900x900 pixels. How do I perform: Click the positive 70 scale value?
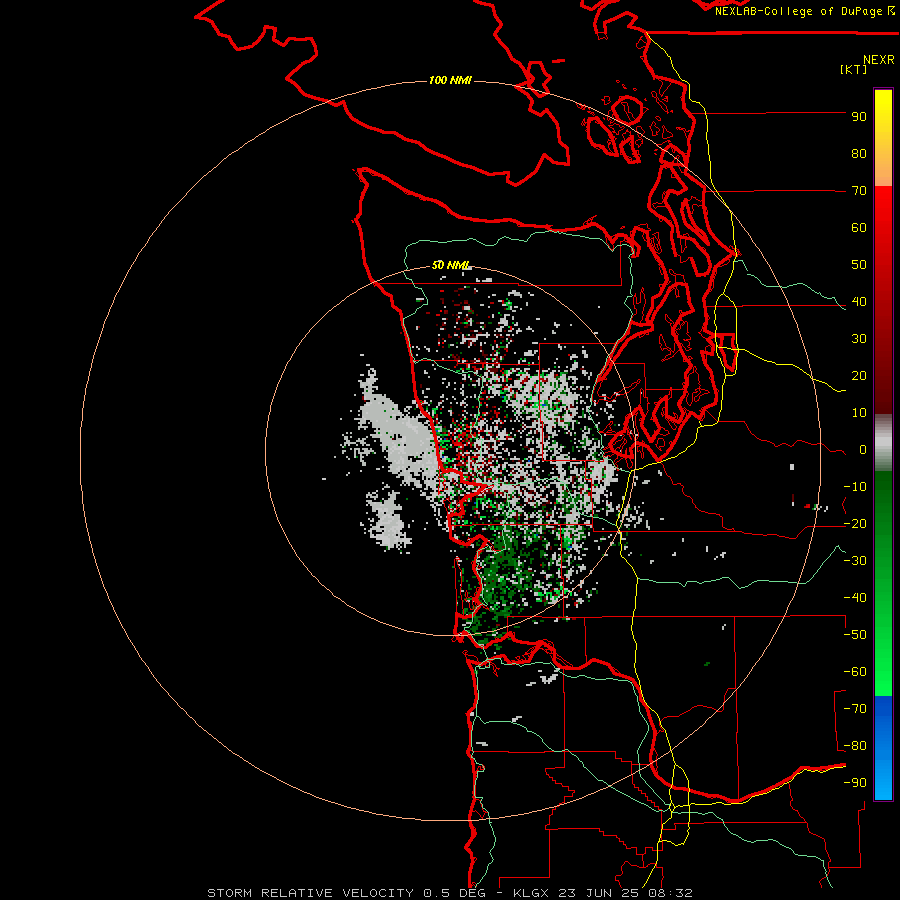pyautogui.click(x=859, y=191)
